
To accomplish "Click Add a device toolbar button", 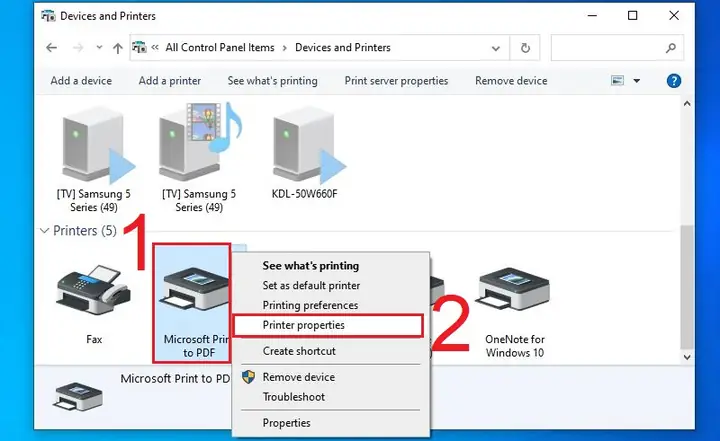I will click(x=81, y=81).
